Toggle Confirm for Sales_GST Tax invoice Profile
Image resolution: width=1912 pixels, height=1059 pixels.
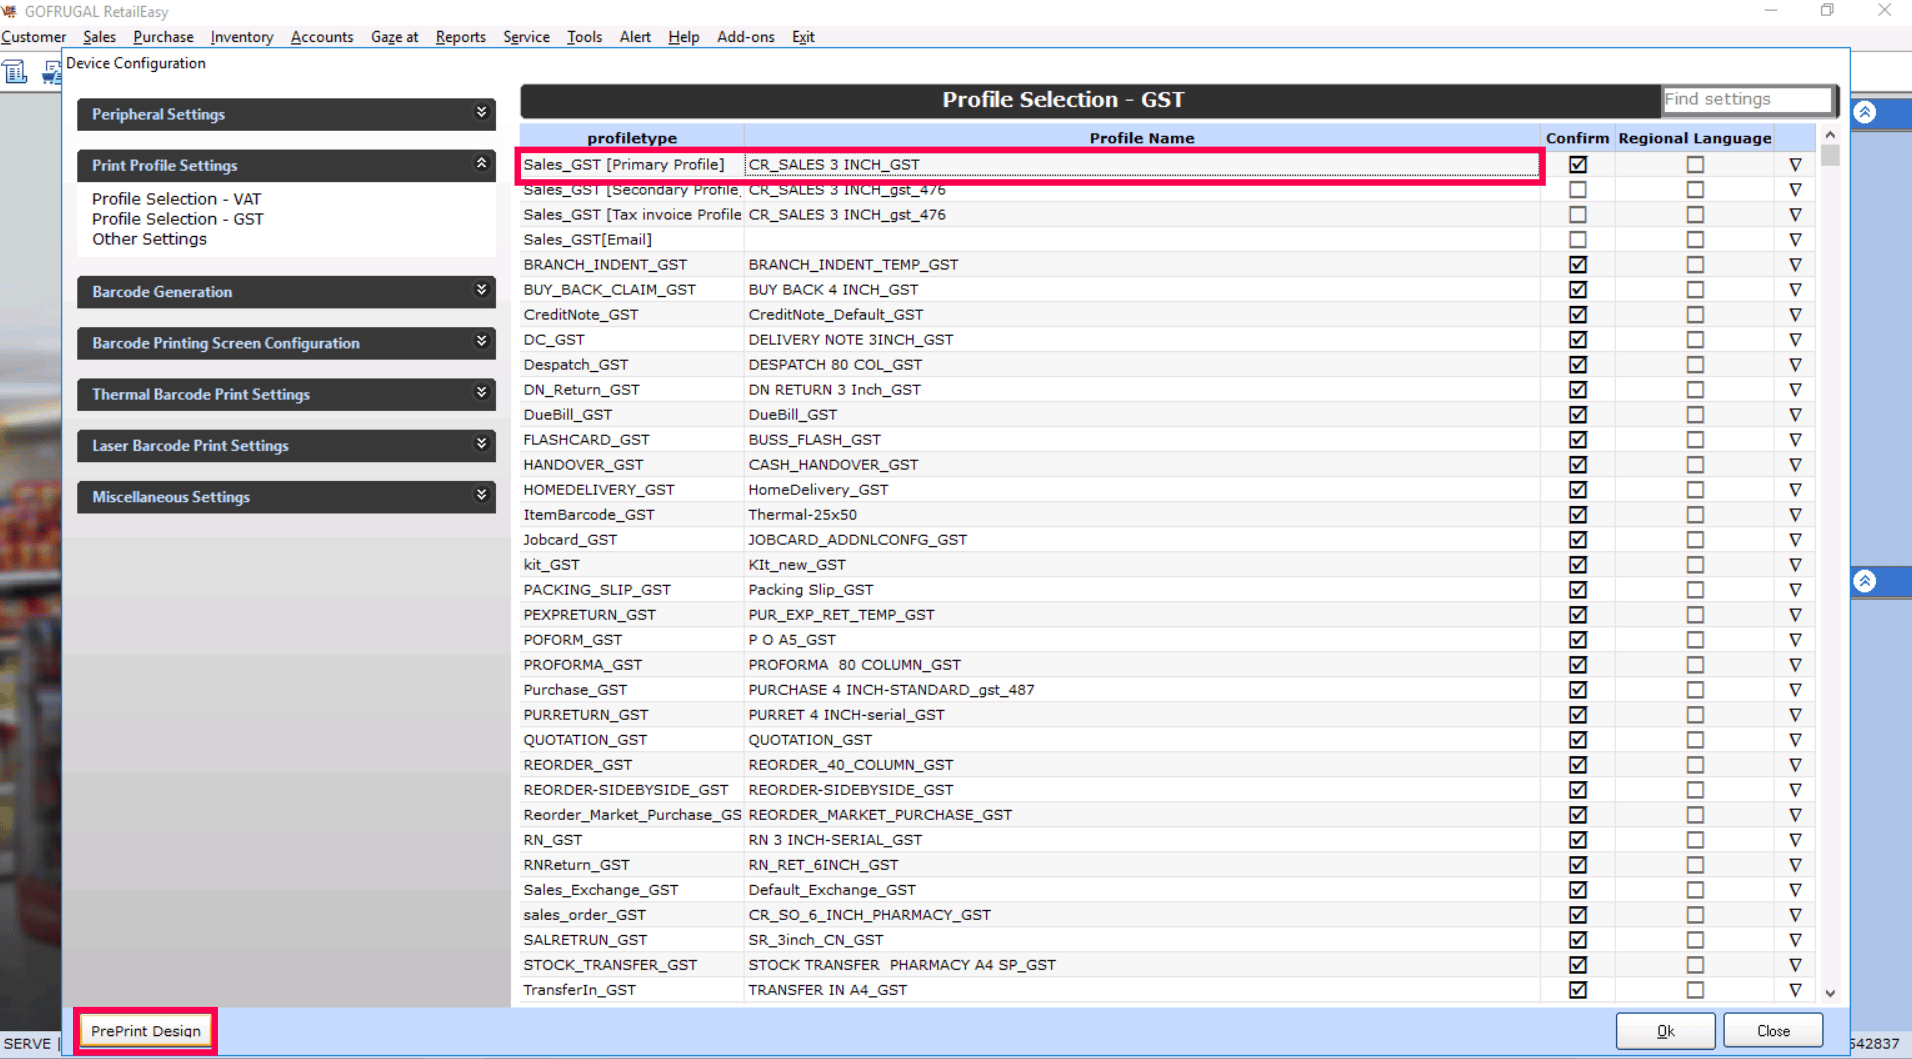pyautogui.click(x=1578, y=215)
